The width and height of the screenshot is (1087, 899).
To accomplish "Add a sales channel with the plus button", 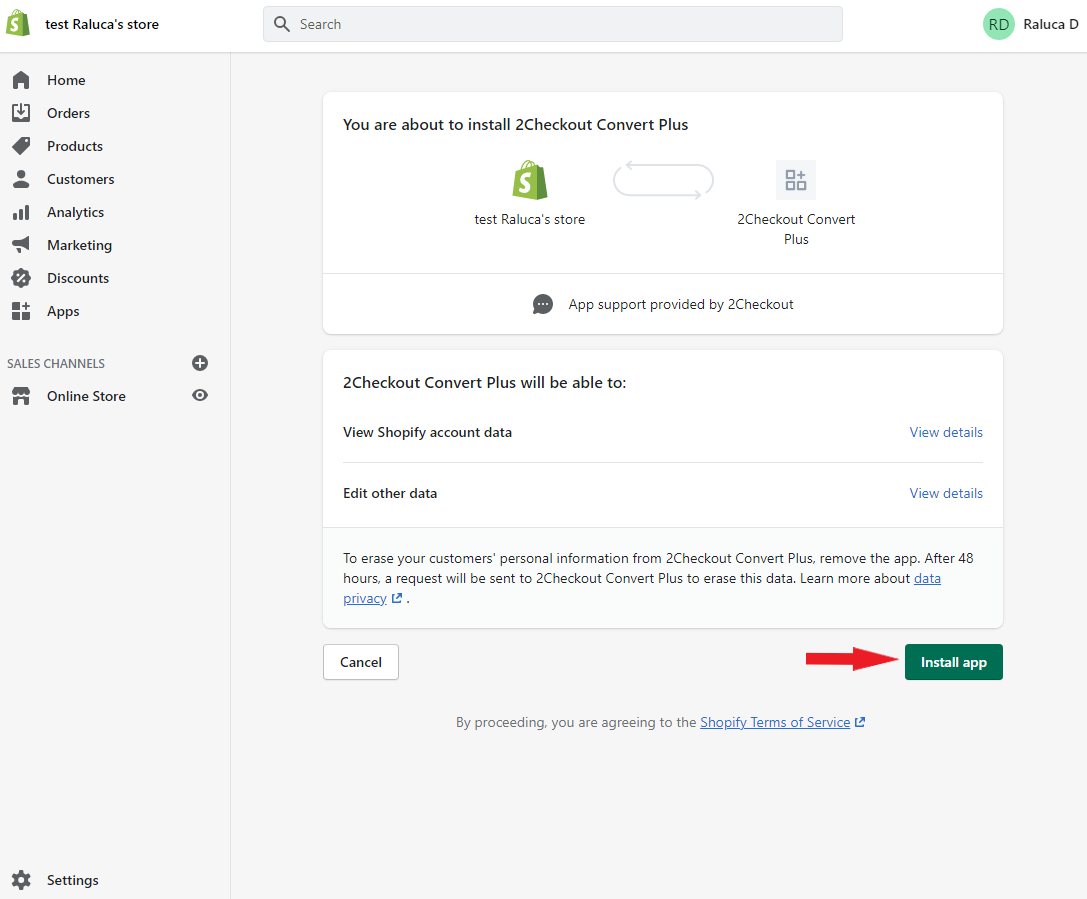I will pyautogui.click(x=200, y=363).
